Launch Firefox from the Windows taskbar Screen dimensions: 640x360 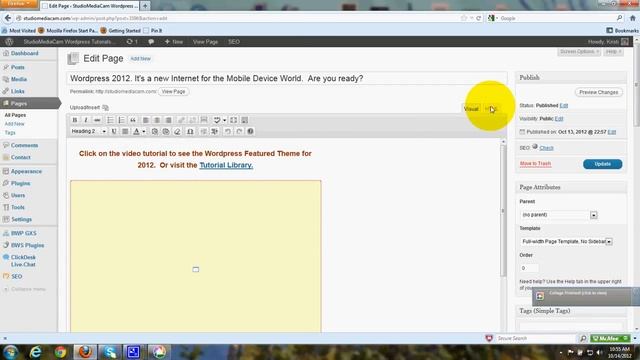click(85, 352)
